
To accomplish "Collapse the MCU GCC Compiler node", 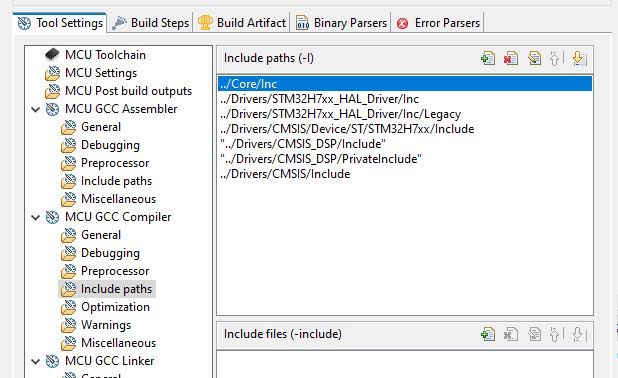I will click(x=35, y=217).
